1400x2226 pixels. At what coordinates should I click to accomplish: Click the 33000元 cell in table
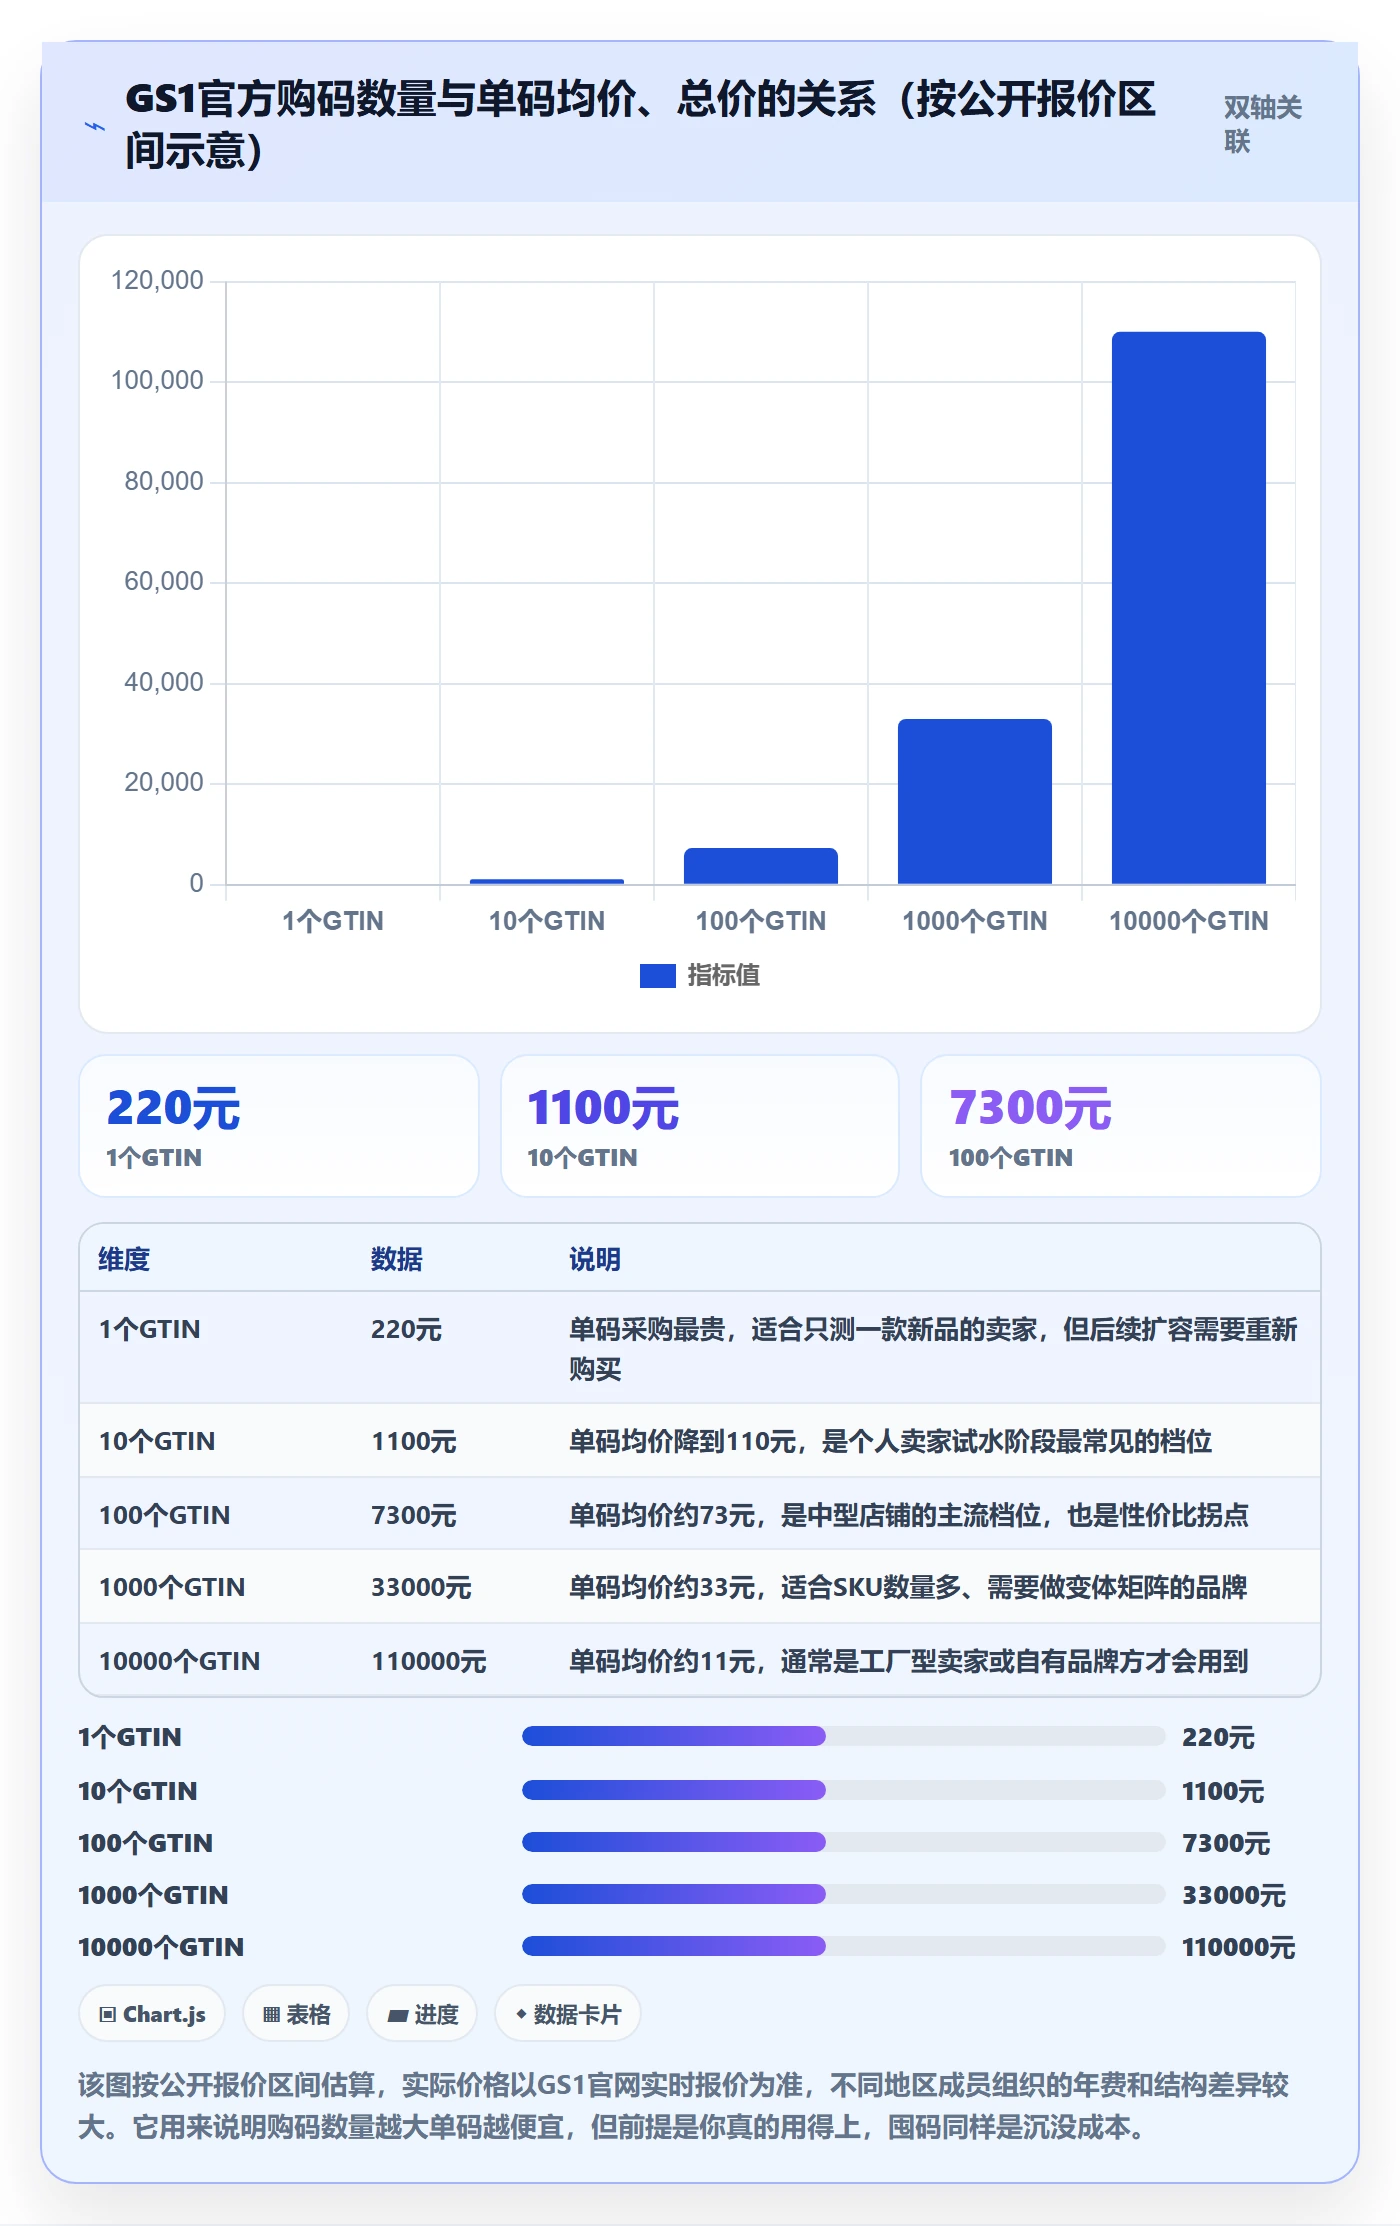tap(421, 1587)
